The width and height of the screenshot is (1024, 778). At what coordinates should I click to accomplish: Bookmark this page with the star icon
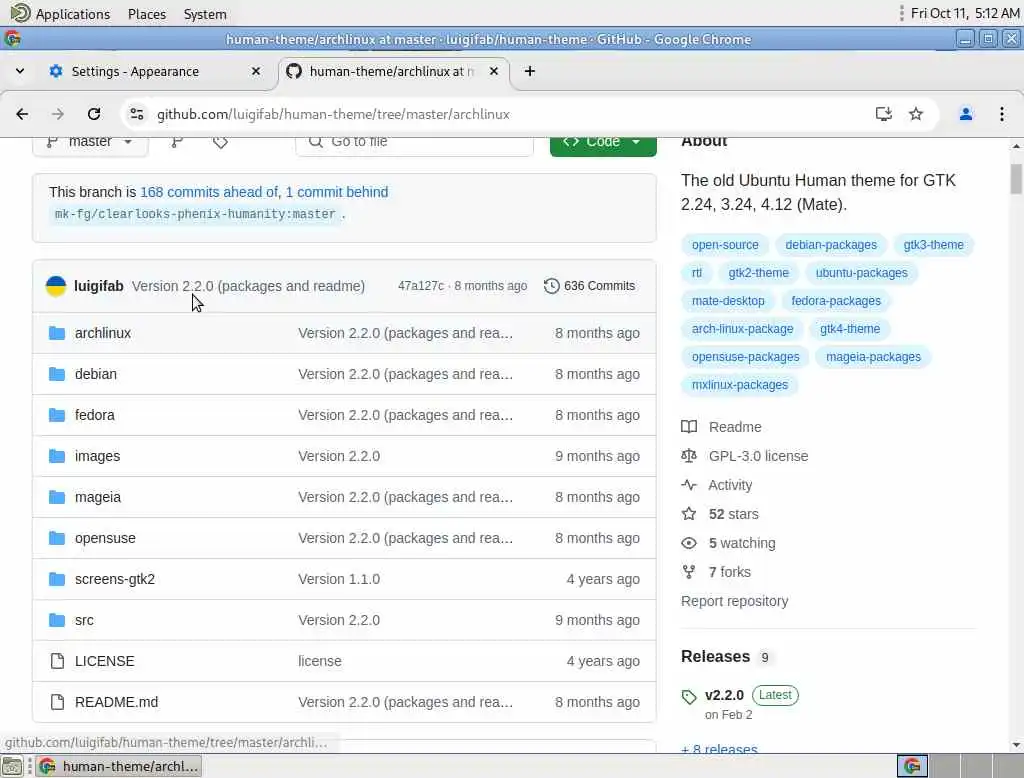[916, 114]
